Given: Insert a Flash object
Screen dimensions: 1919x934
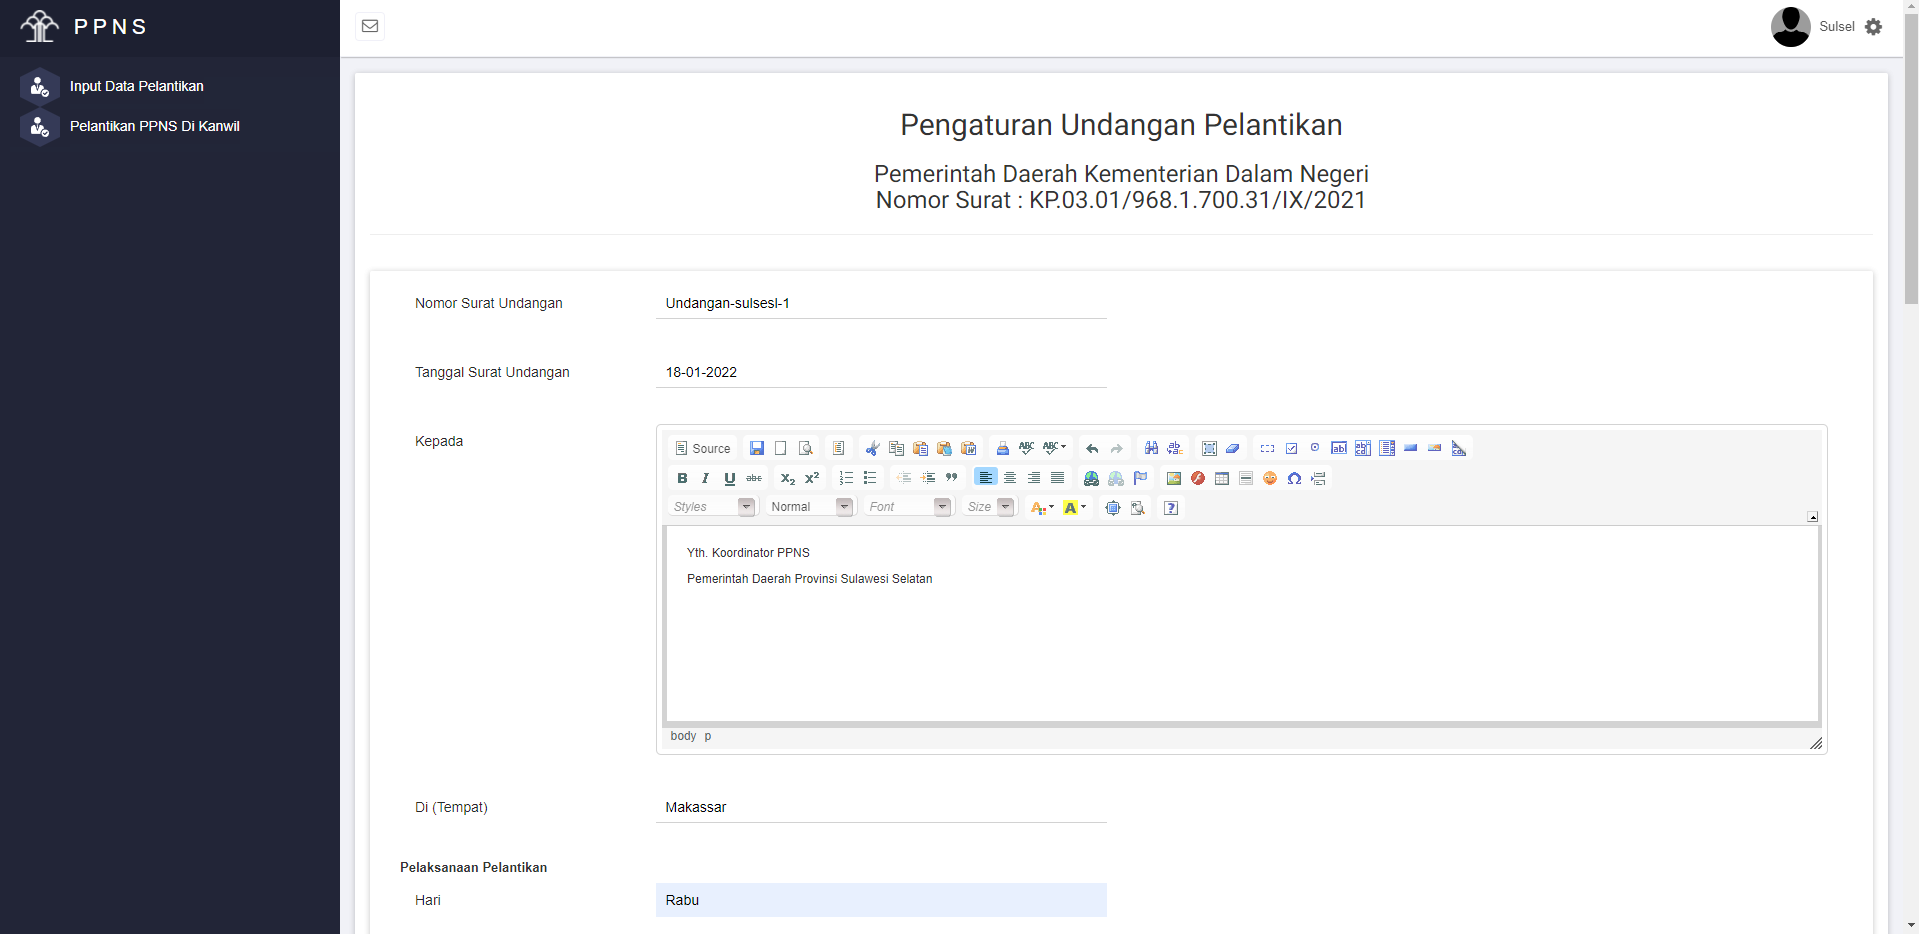Looking at the screenshot, I should pyautogui.click(x=1198, y=478).
